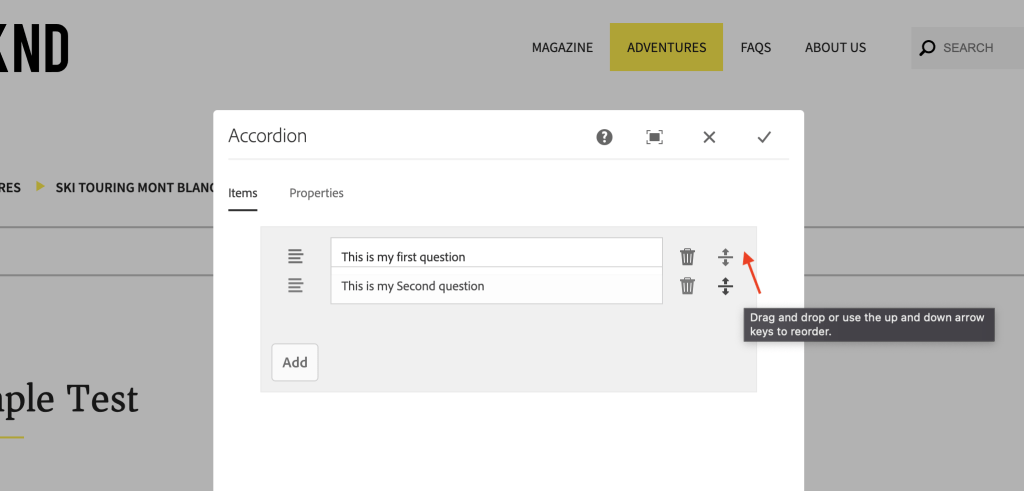
Task: Select the Items tab
Action: click(x=242, y=193)
